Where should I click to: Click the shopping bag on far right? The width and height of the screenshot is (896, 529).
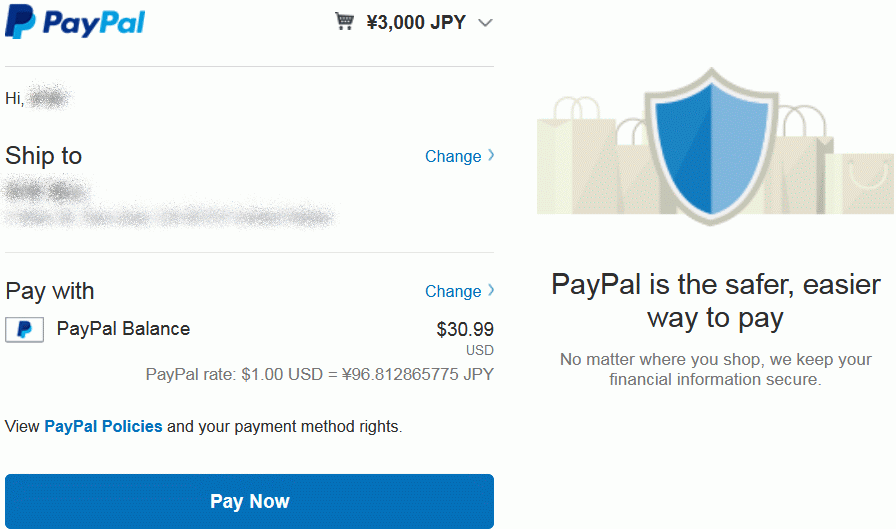[861, 183]
